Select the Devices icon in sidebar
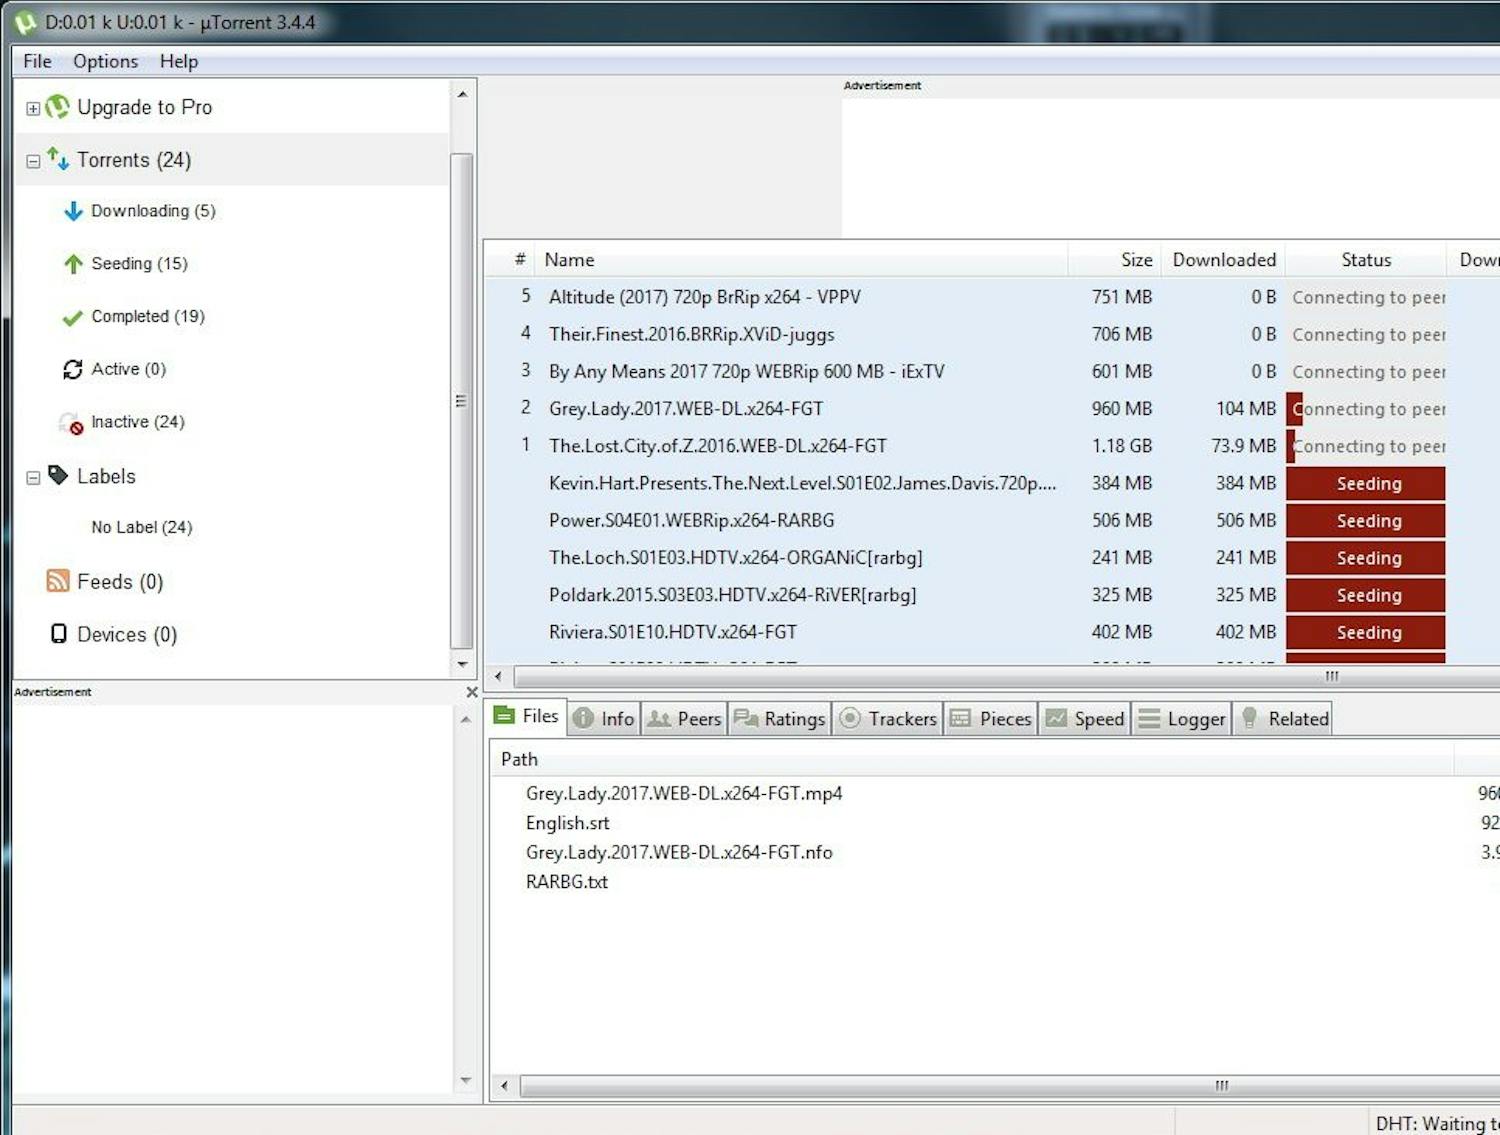This screenshot has width=1500, height=1135. pyautogui.click(x=59, y=634)
